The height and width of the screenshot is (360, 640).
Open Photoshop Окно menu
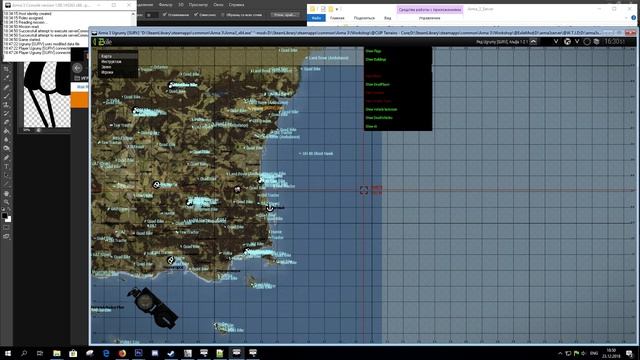218,5
